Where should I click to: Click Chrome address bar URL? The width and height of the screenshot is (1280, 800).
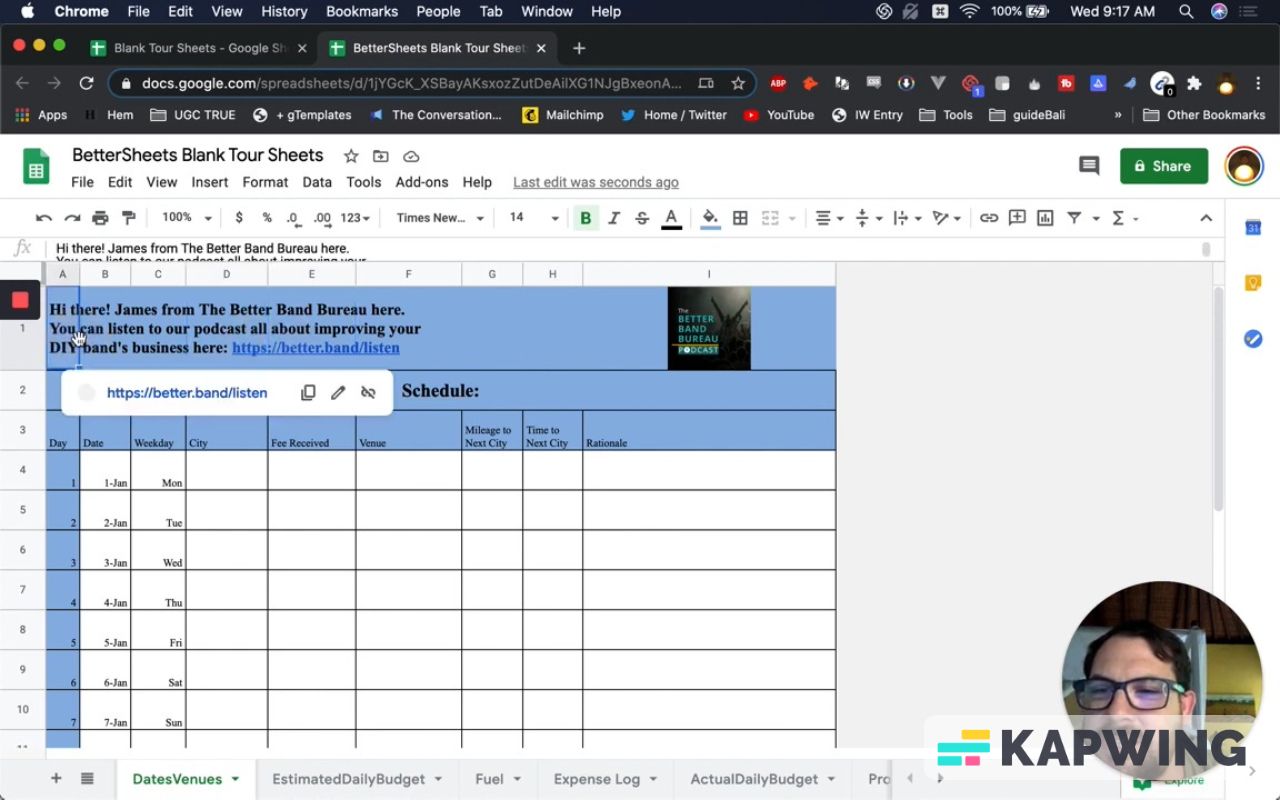pos(411,84)
